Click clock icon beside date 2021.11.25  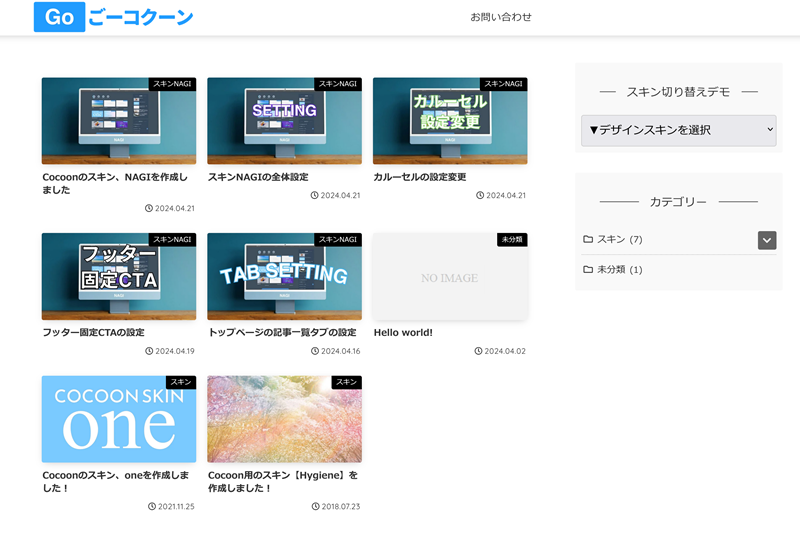click(x=152, y=506)
